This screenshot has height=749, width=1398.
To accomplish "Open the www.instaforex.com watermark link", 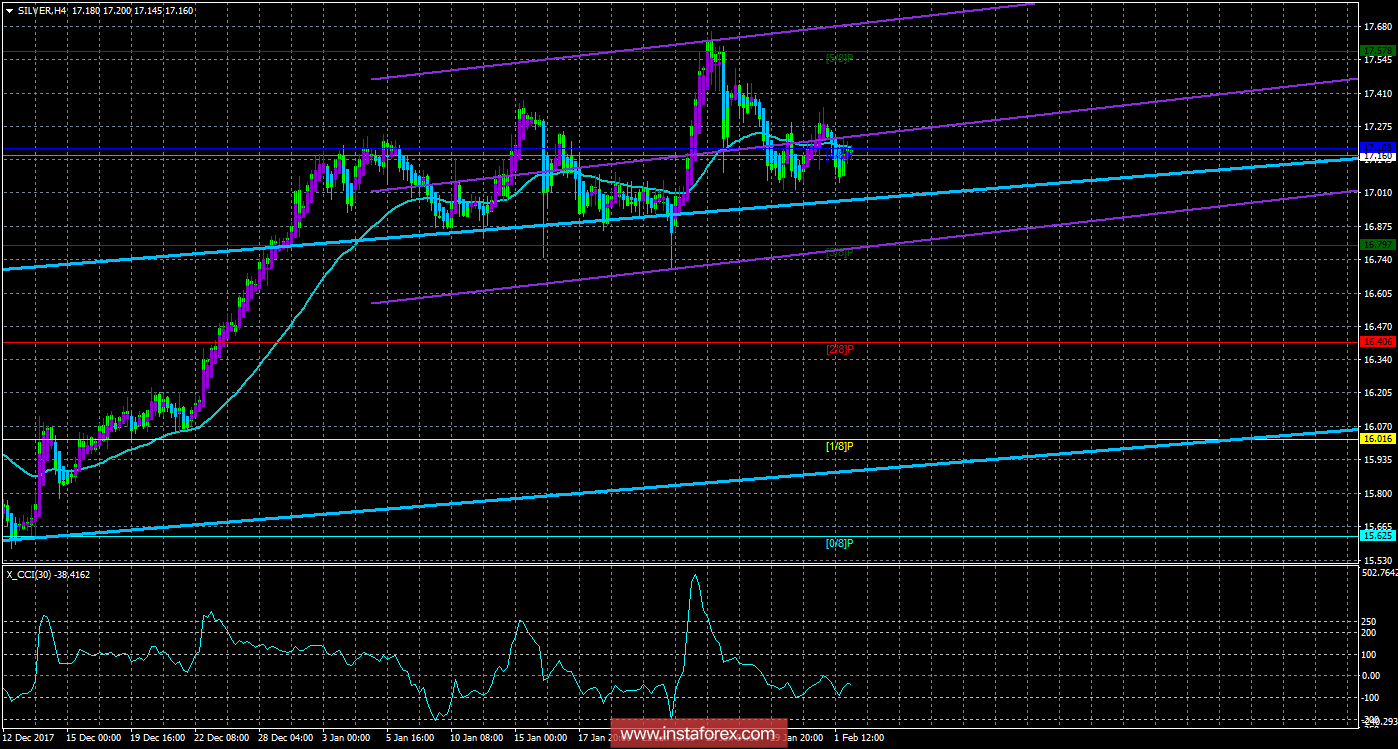I will 697,735.
